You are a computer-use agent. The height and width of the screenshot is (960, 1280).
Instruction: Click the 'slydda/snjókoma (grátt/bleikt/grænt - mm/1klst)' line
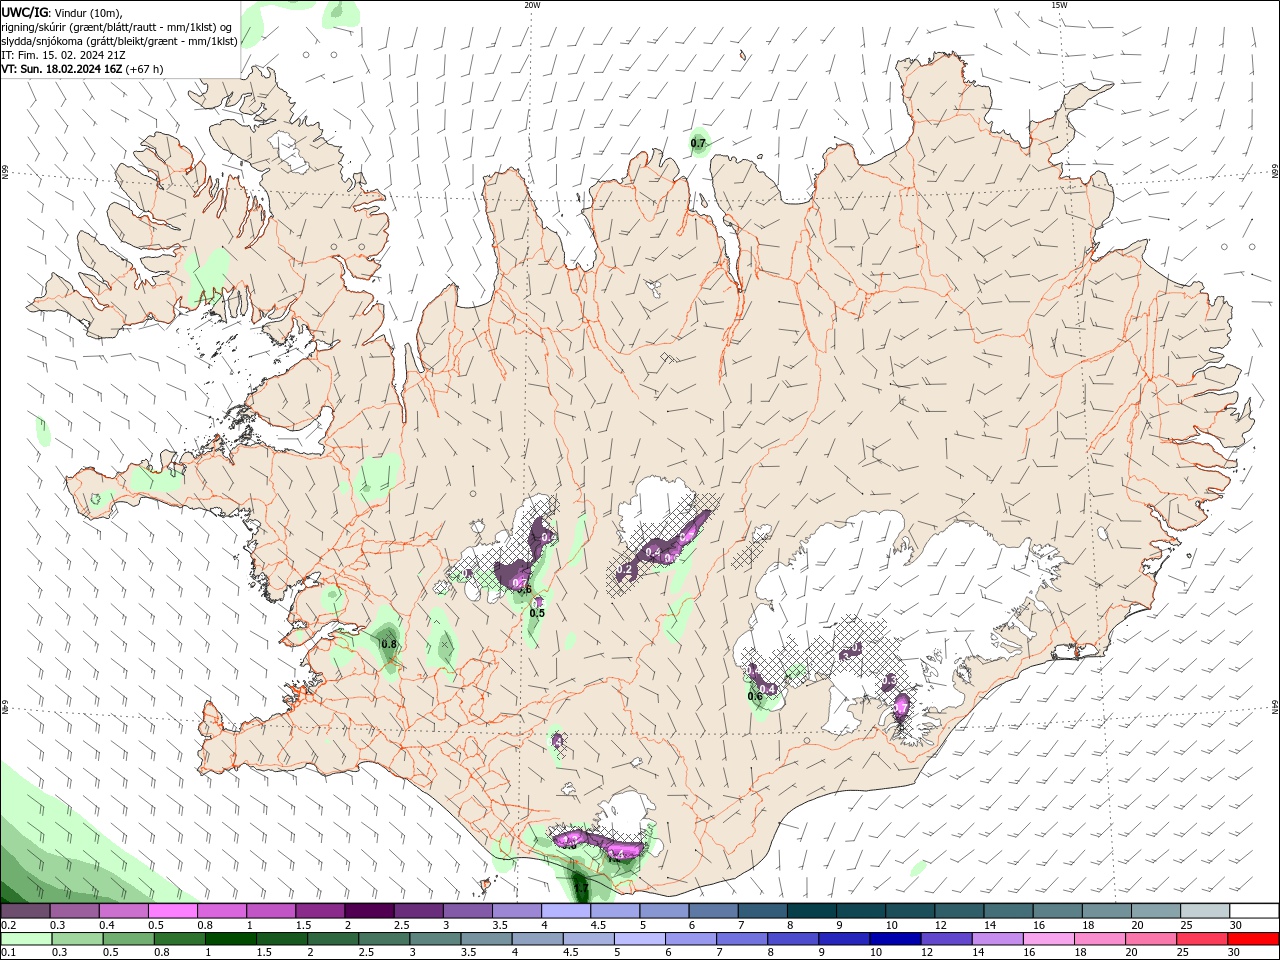(119, 41)
